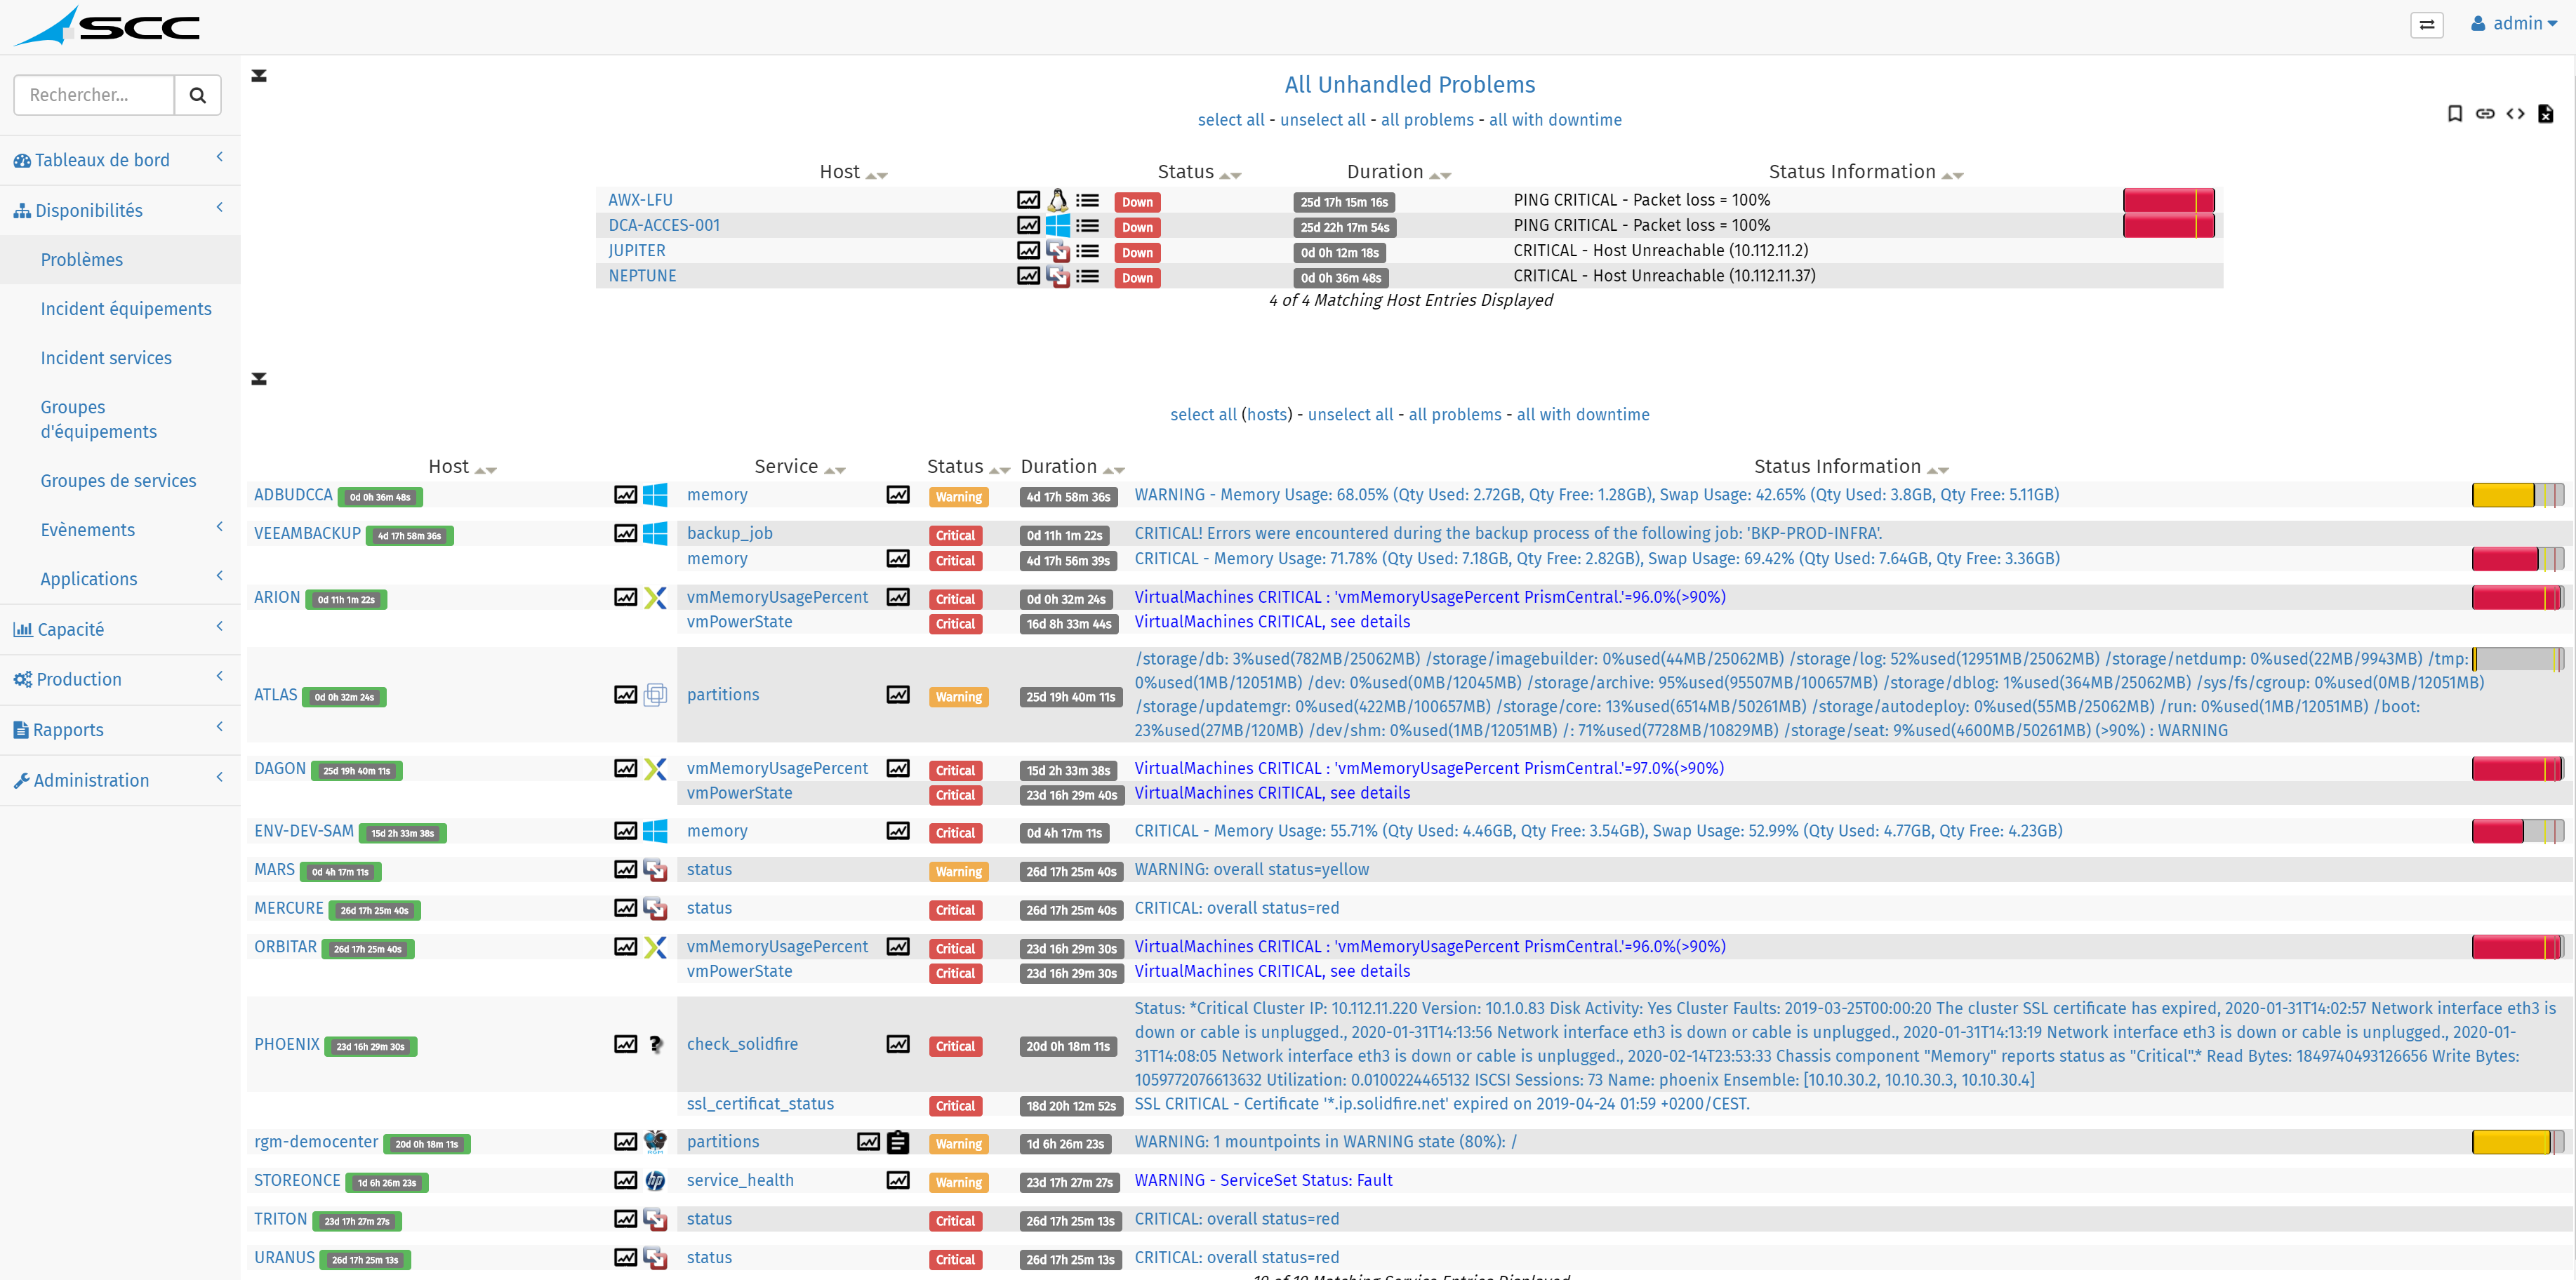Click Windows icon for DCA-ACCES-001 host
The height and width of the screenshot is (1280, 2576).
[x=1057, y=226]
